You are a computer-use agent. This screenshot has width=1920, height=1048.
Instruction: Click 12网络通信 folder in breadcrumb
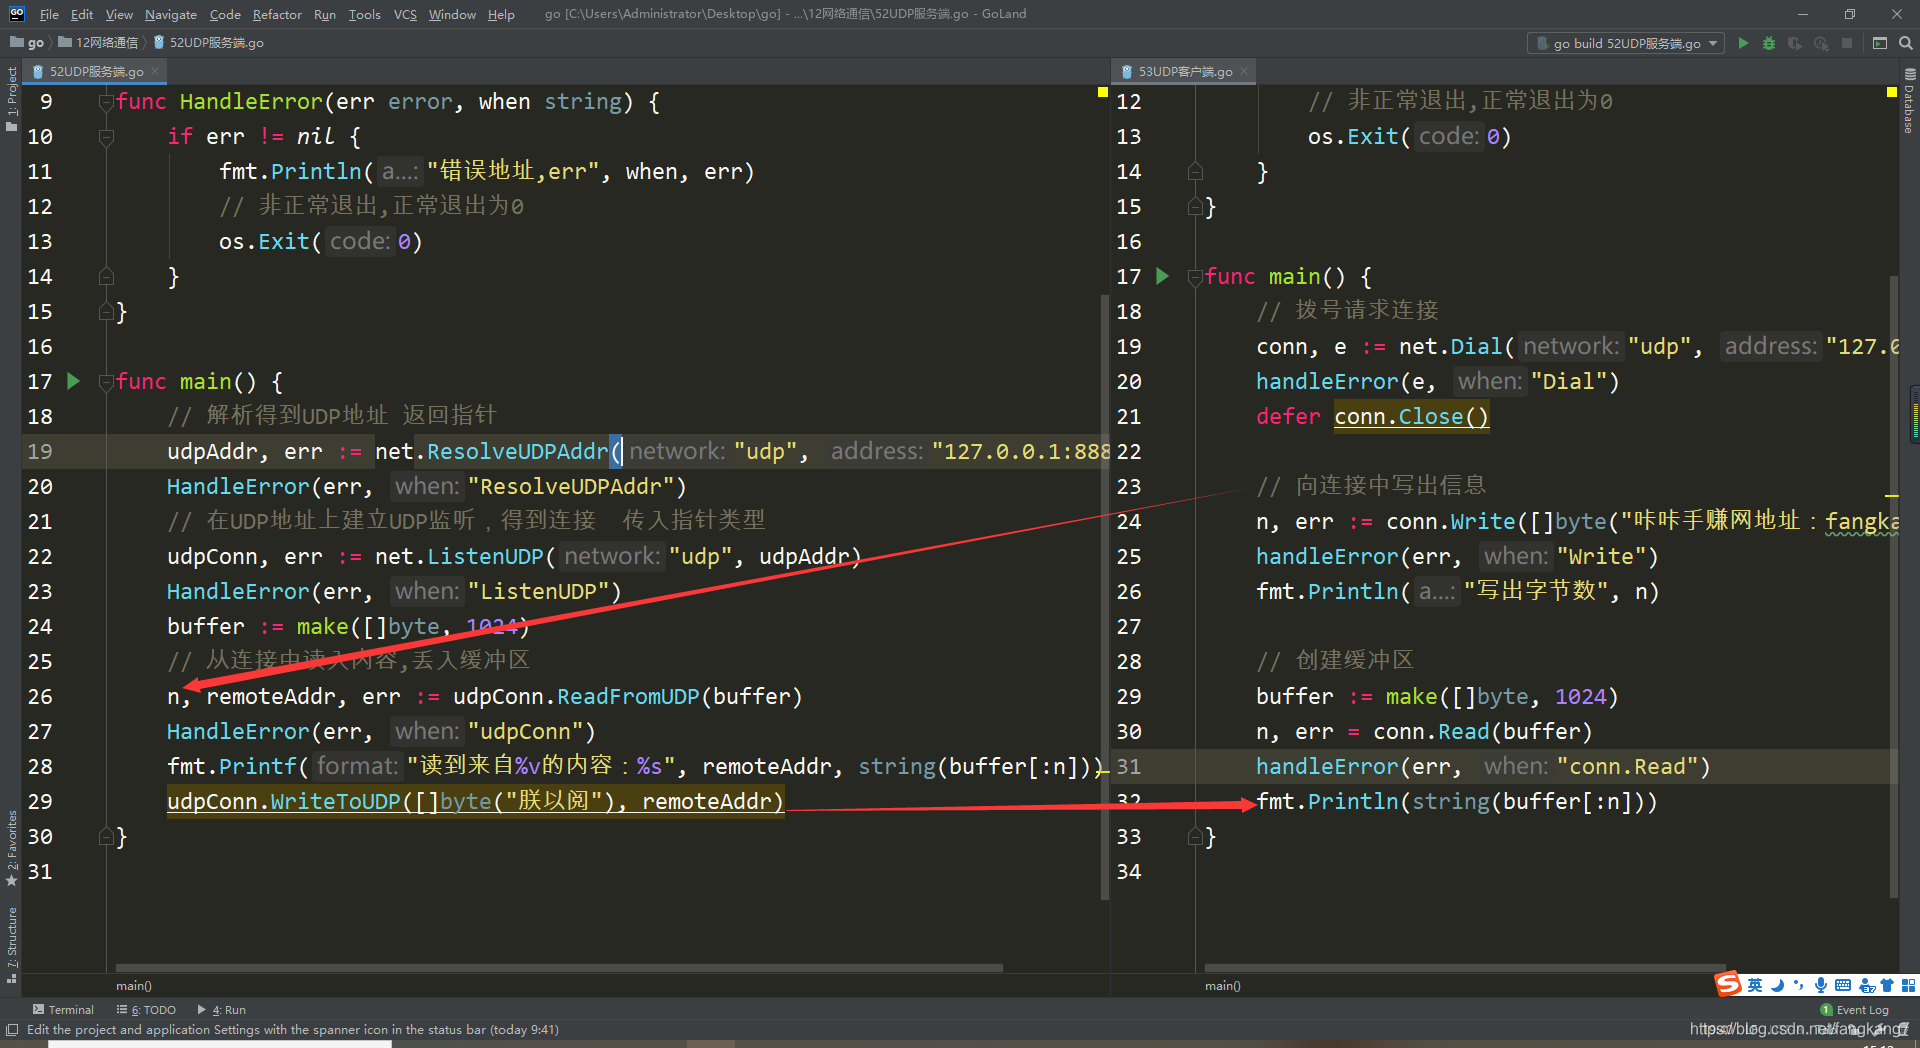pos(98,43)
